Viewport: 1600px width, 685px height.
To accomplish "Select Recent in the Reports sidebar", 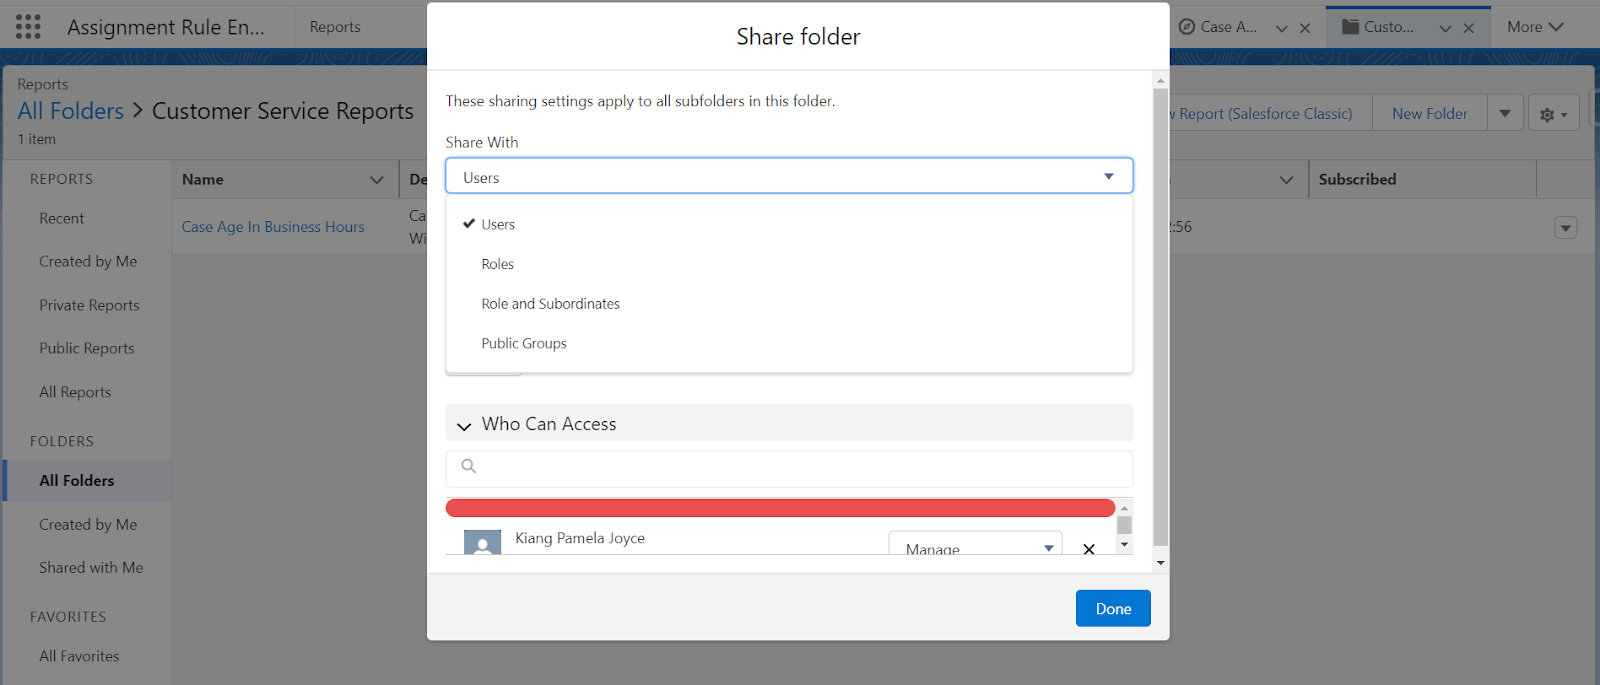I will (62, 218).
